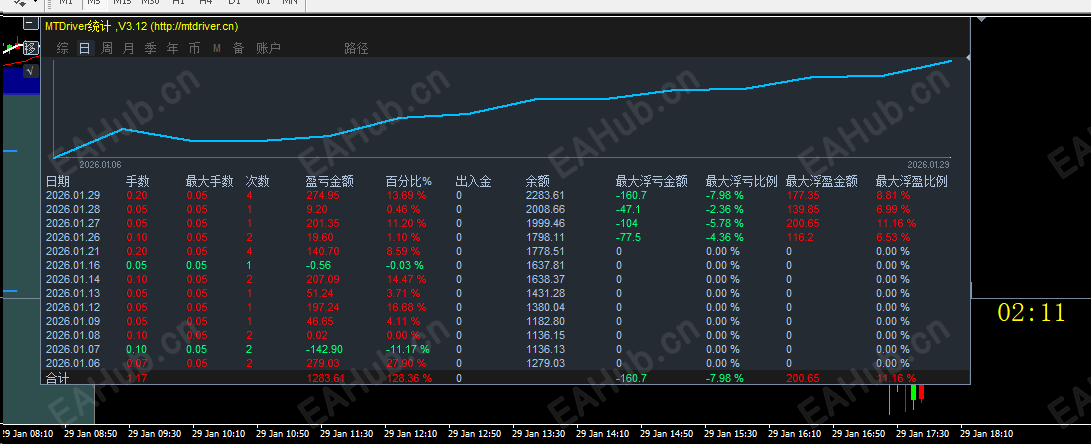Click the -47.1 max floating loss value
1091x444 pixels.
(628, 209)
